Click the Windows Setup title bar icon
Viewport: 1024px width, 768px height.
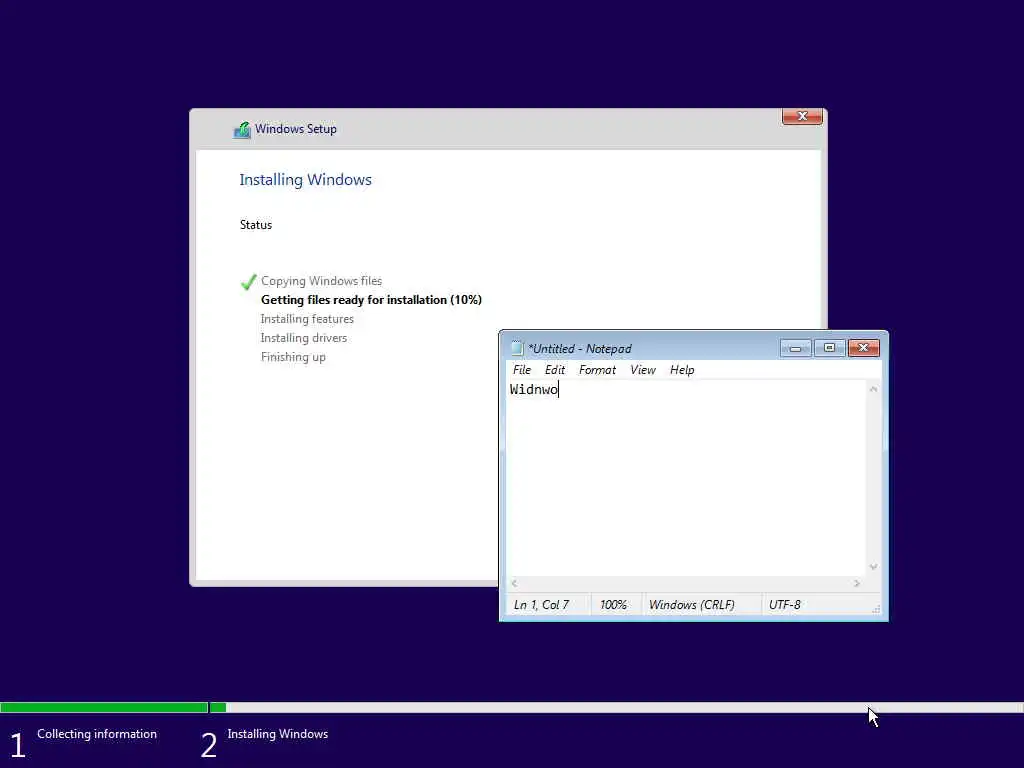pos(242,129)
